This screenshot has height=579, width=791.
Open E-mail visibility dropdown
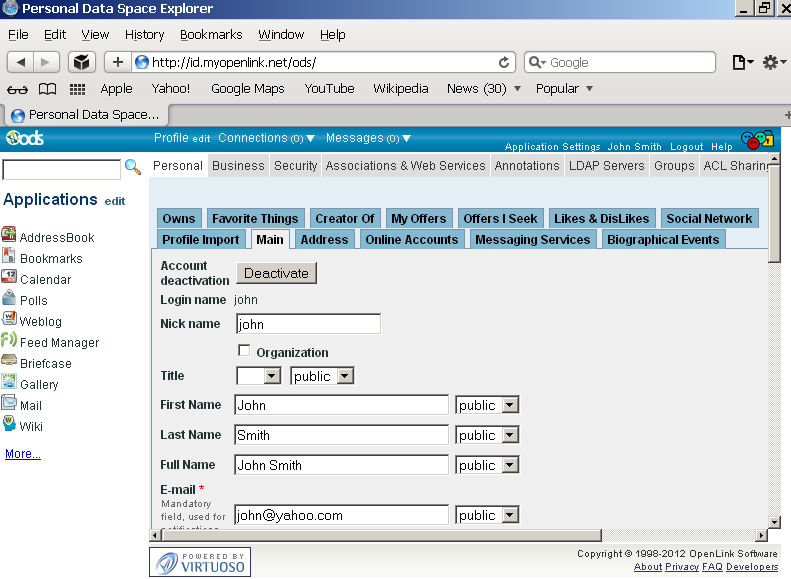509,515
